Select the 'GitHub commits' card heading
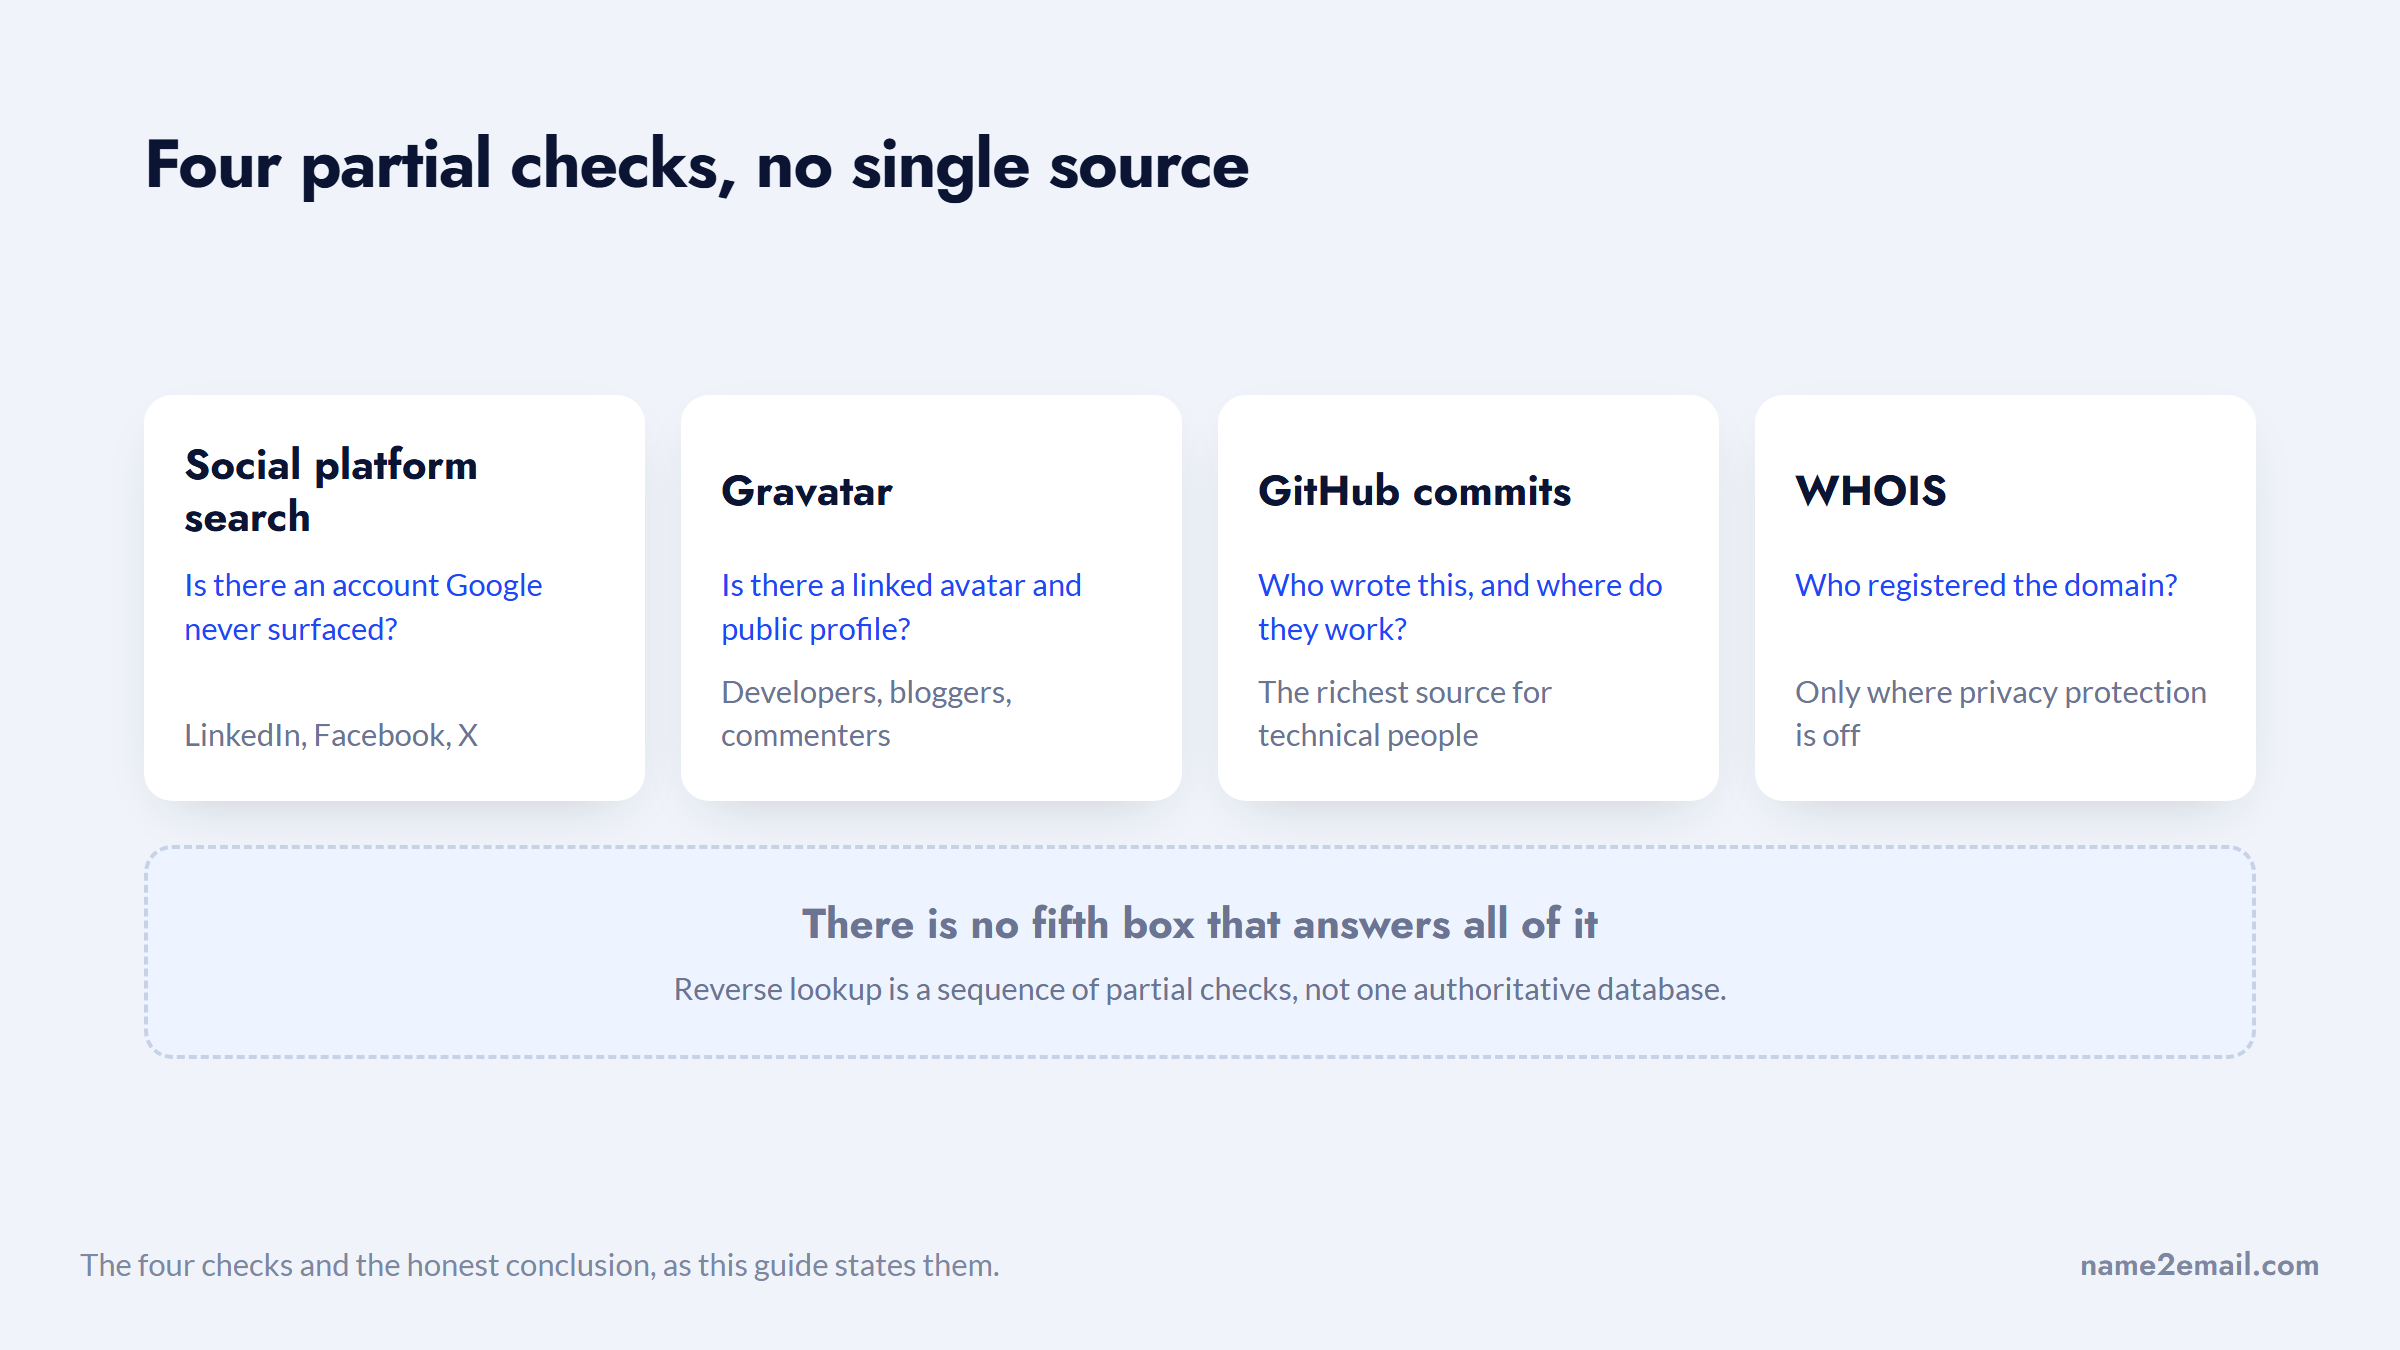 coord(1414,491)
